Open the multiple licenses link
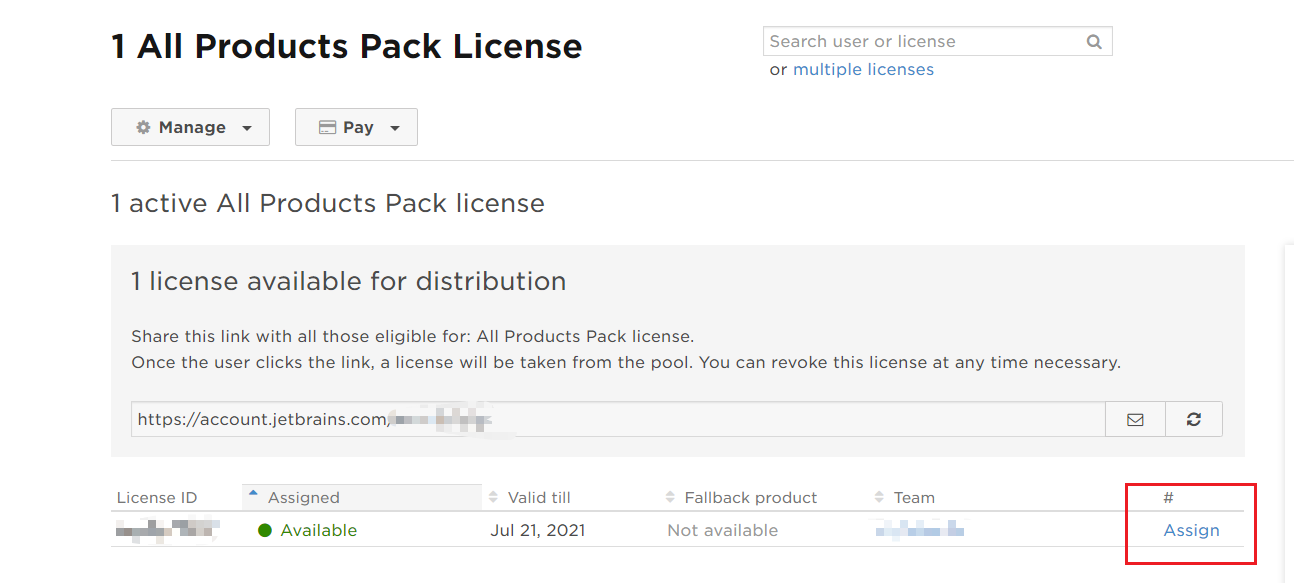The height and width of the screenshot is (583, 1294). click(863, 70)
